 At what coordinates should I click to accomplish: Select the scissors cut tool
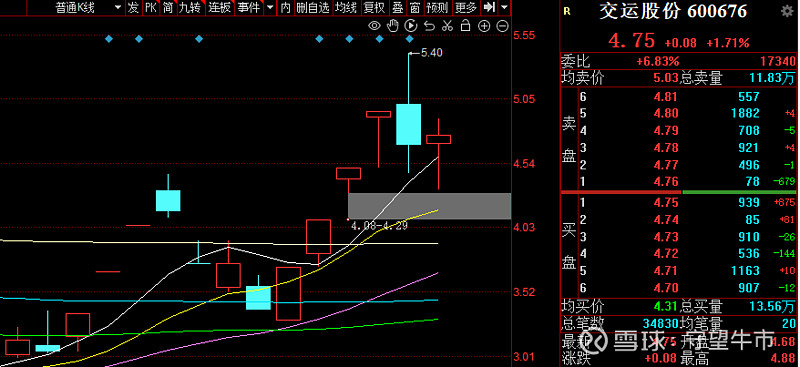point(447,26)
